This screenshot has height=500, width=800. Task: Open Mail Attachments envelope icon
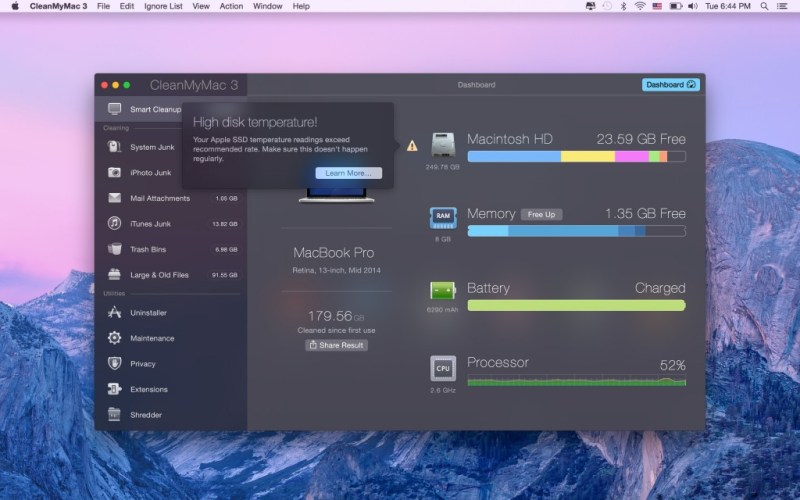(x=114, y=198)
